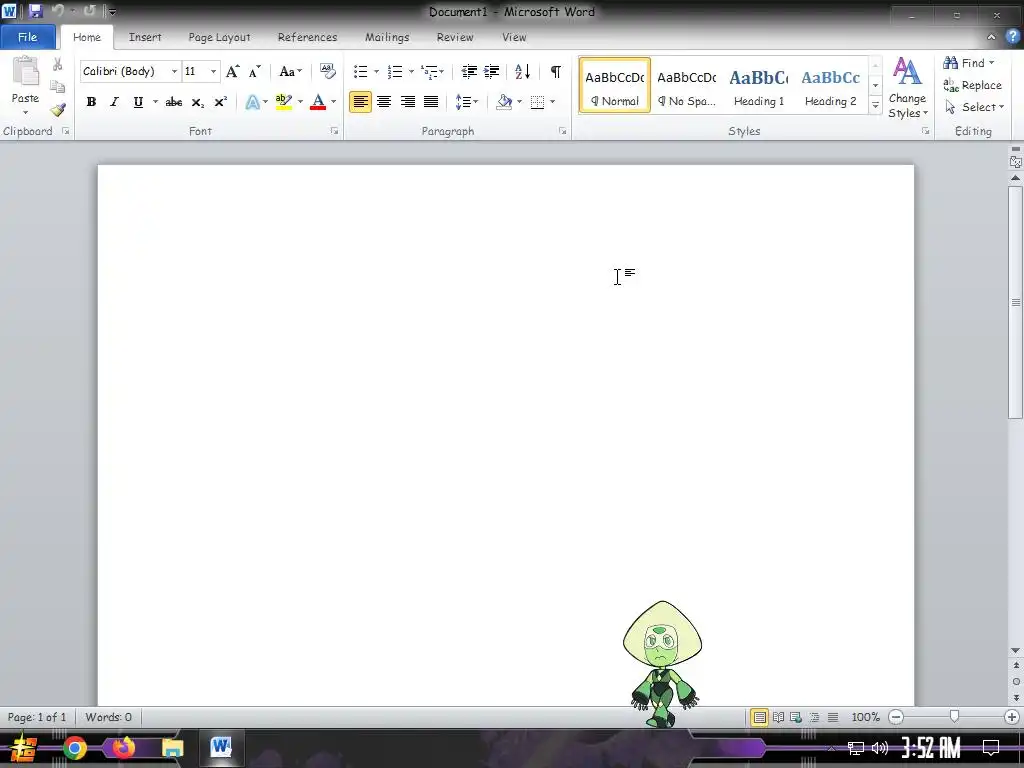
Task: Open the Bullets list dropdown arrow
Action: tap(376, 71)
